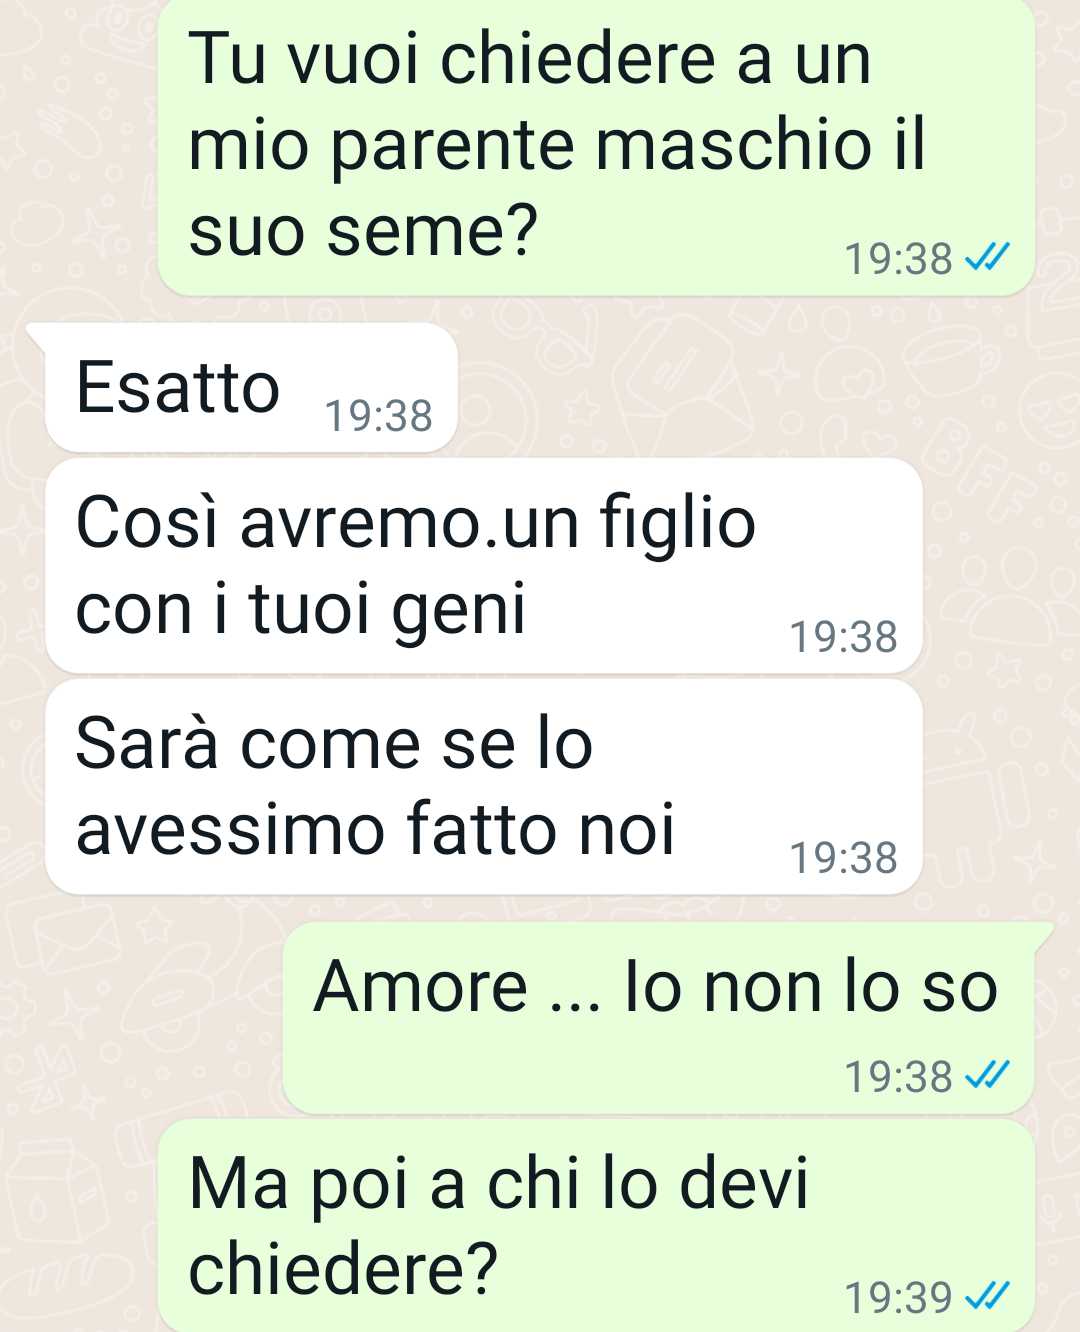This screenshot has width=1080, height=1332.
Task: Click the word 'Esatto' in the received message
Action: (x=178, y=387)
